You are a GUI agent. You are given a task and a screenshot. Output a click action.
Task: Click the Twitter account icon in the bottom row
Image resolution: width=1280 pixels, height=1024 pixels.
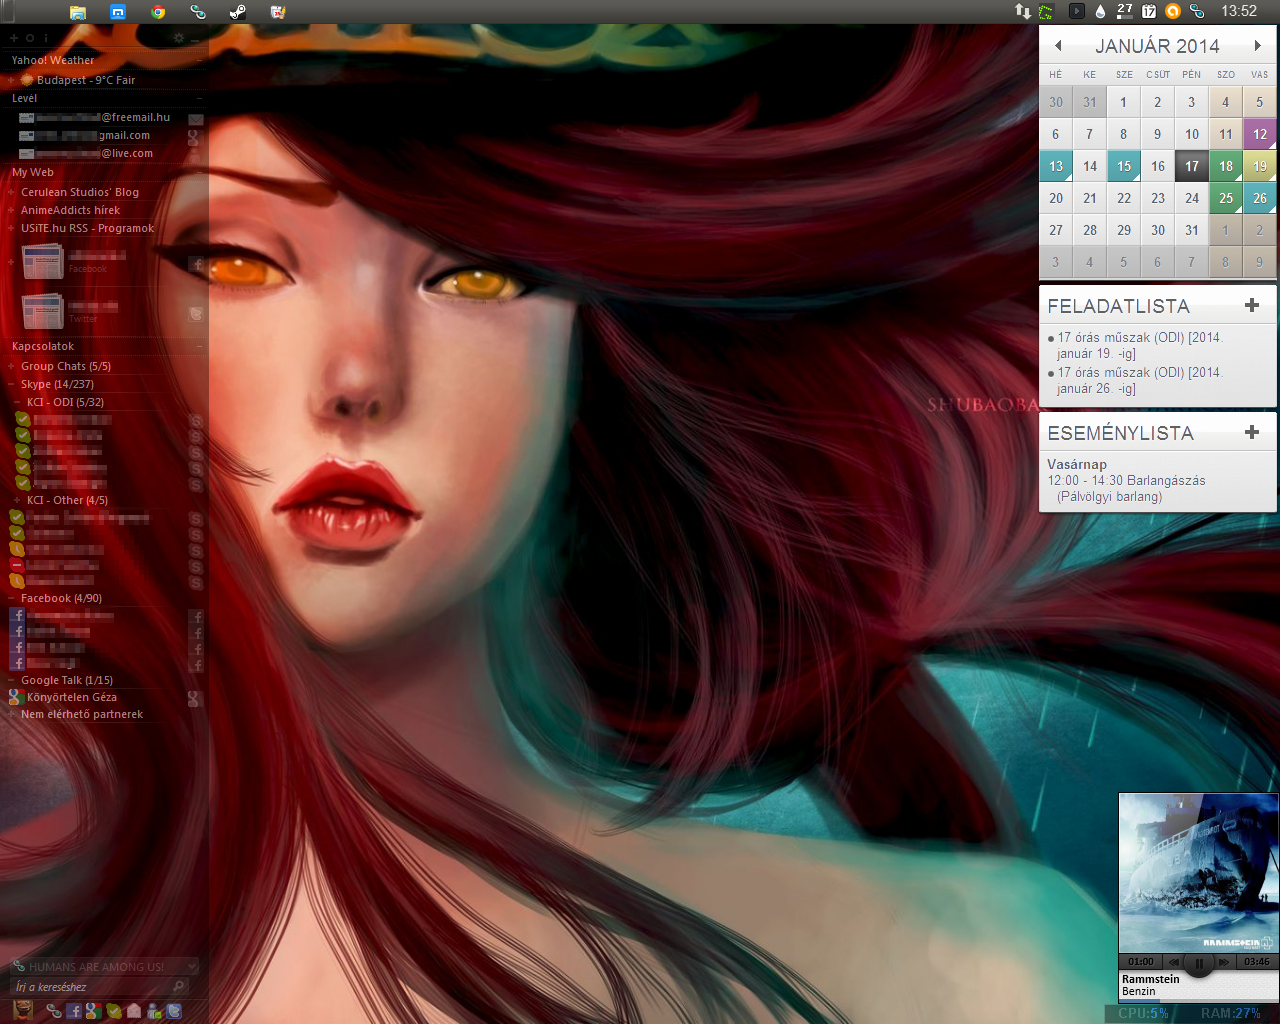pos(174,1011)
